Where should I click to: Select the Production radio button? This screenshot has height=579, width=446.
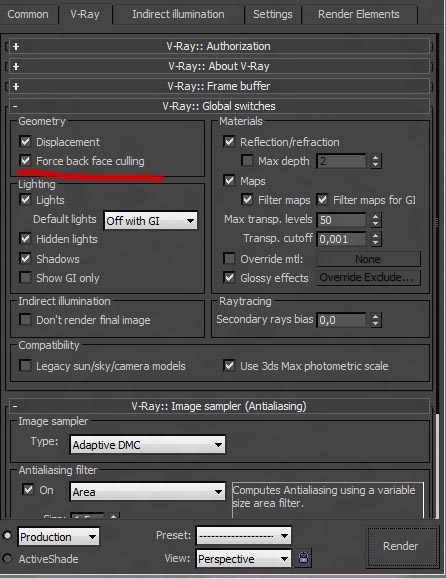click(x=7, y=535)
